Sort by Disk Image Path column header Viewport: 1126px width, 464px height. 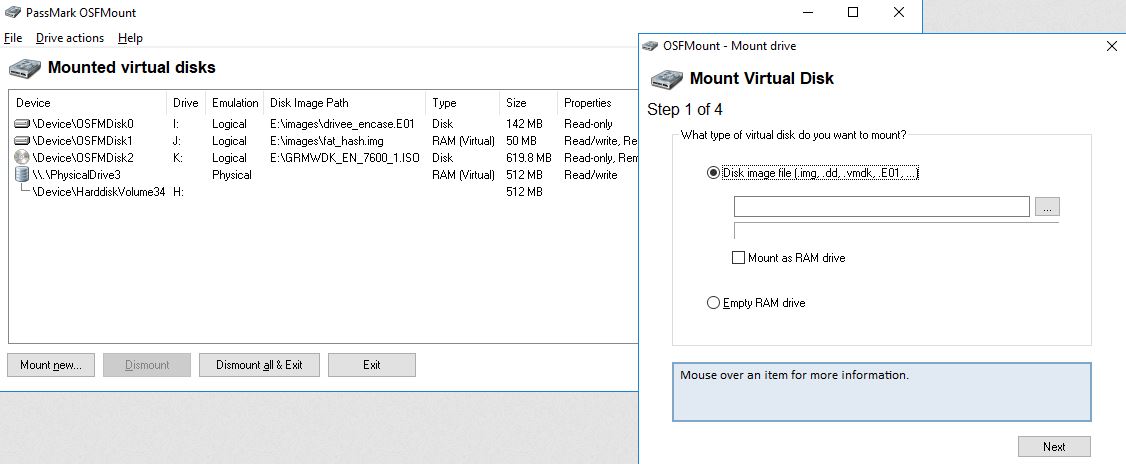[x=345, y=103]
